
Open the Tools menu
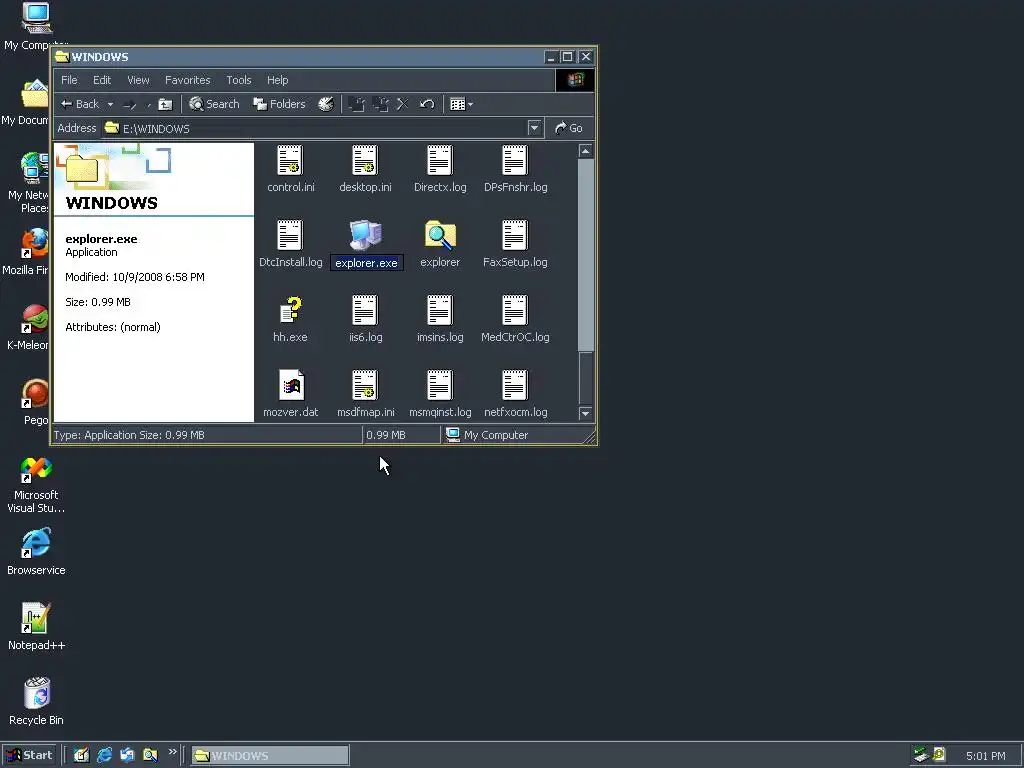pos(238,80)
